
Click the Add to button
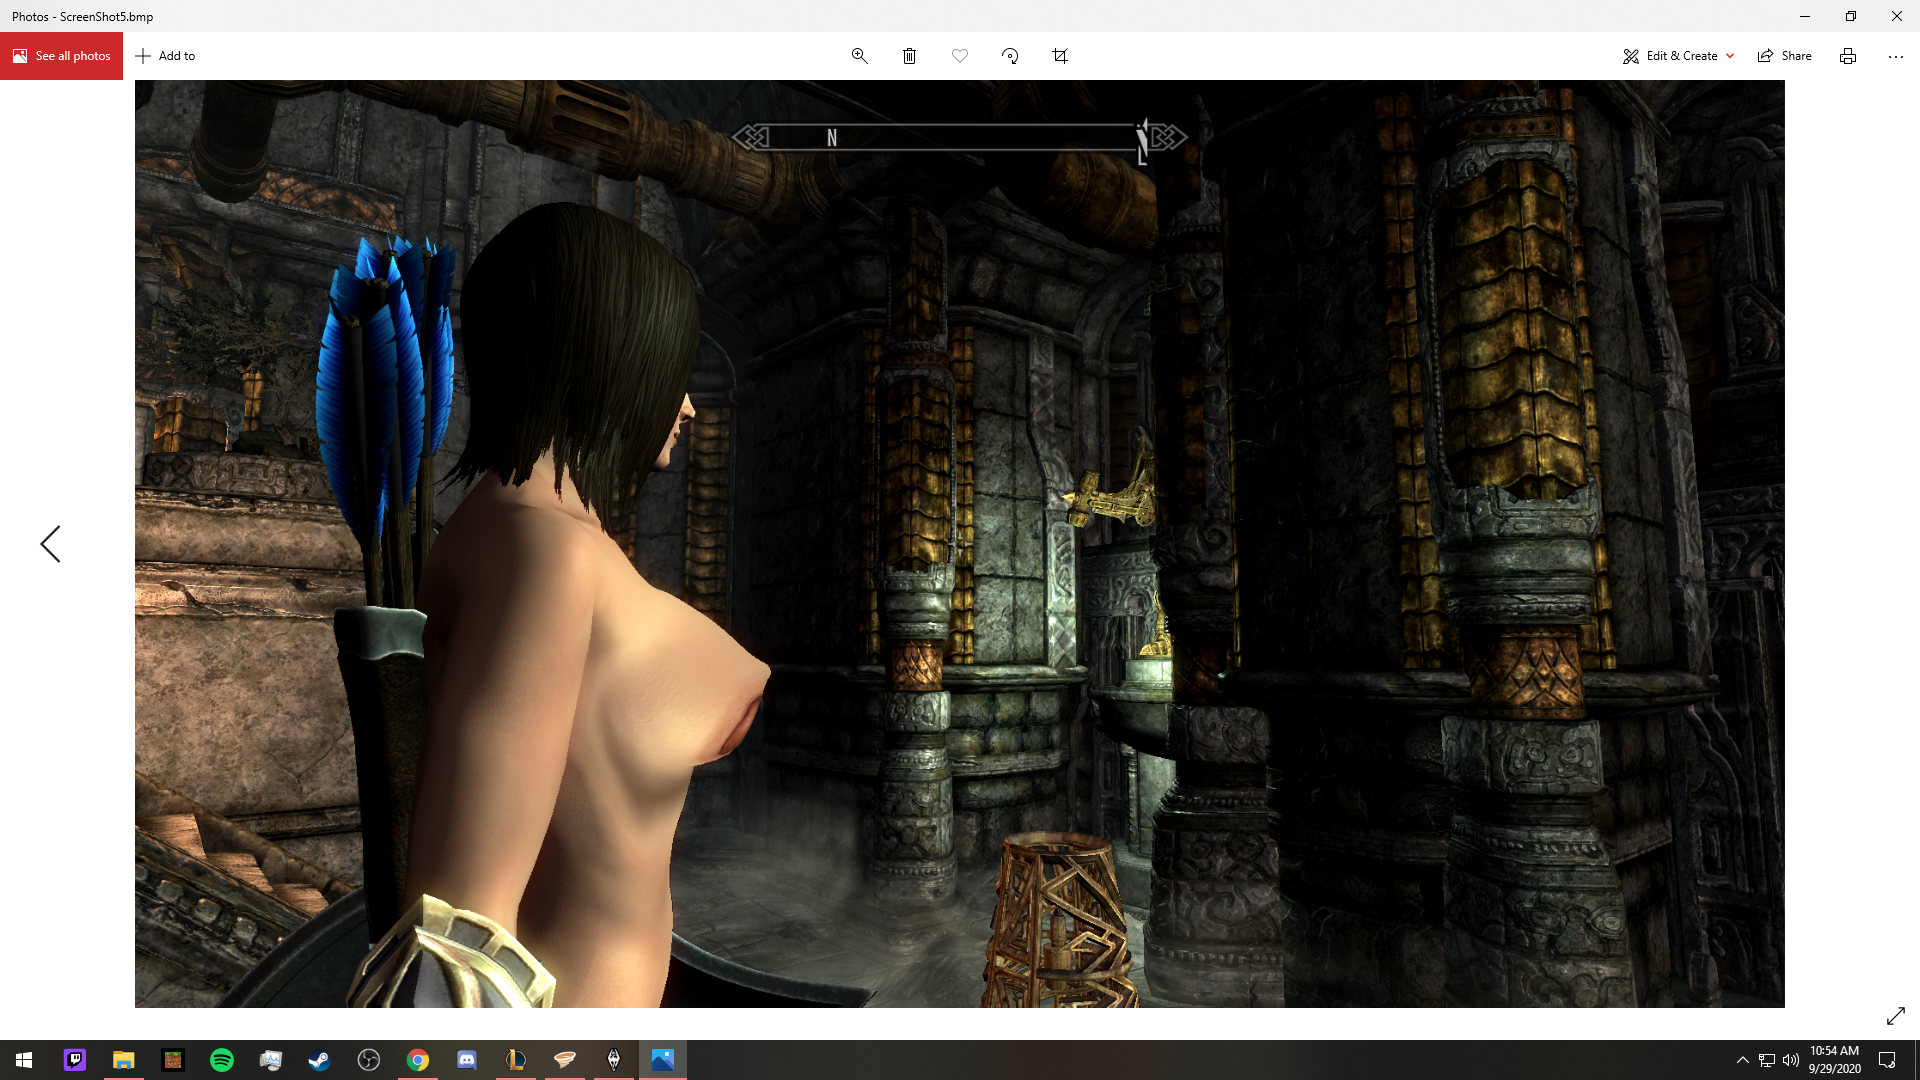pyautogui.click(x=166, y=56)
